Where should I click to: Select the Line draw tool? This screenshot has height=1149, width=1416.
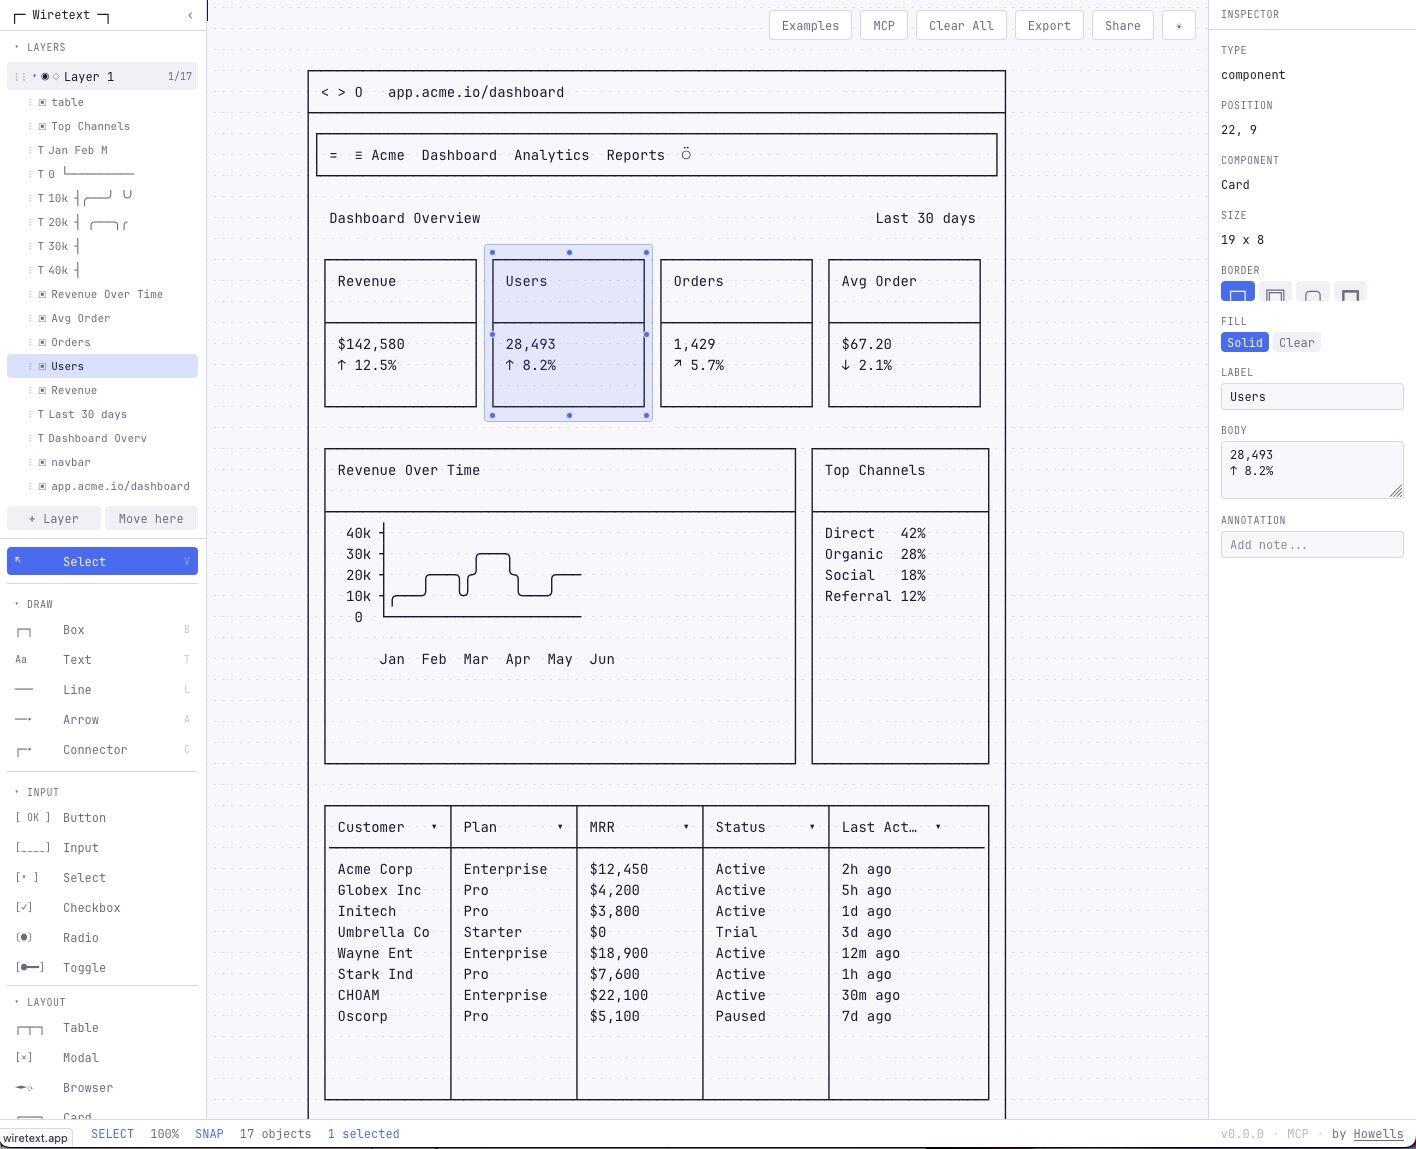click(x=76, y=690)
